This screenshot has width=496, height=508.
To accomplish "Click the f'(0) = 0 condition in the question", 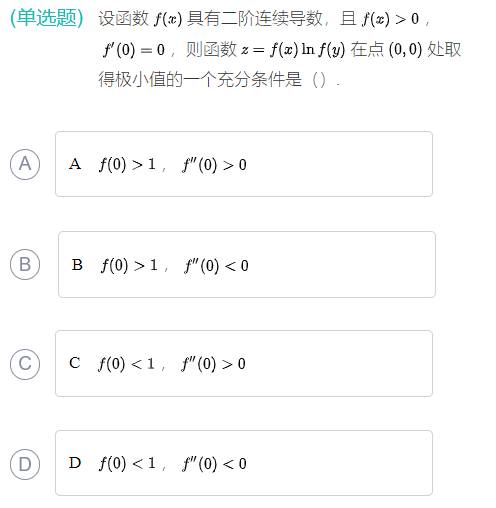I will click(134, 50).
